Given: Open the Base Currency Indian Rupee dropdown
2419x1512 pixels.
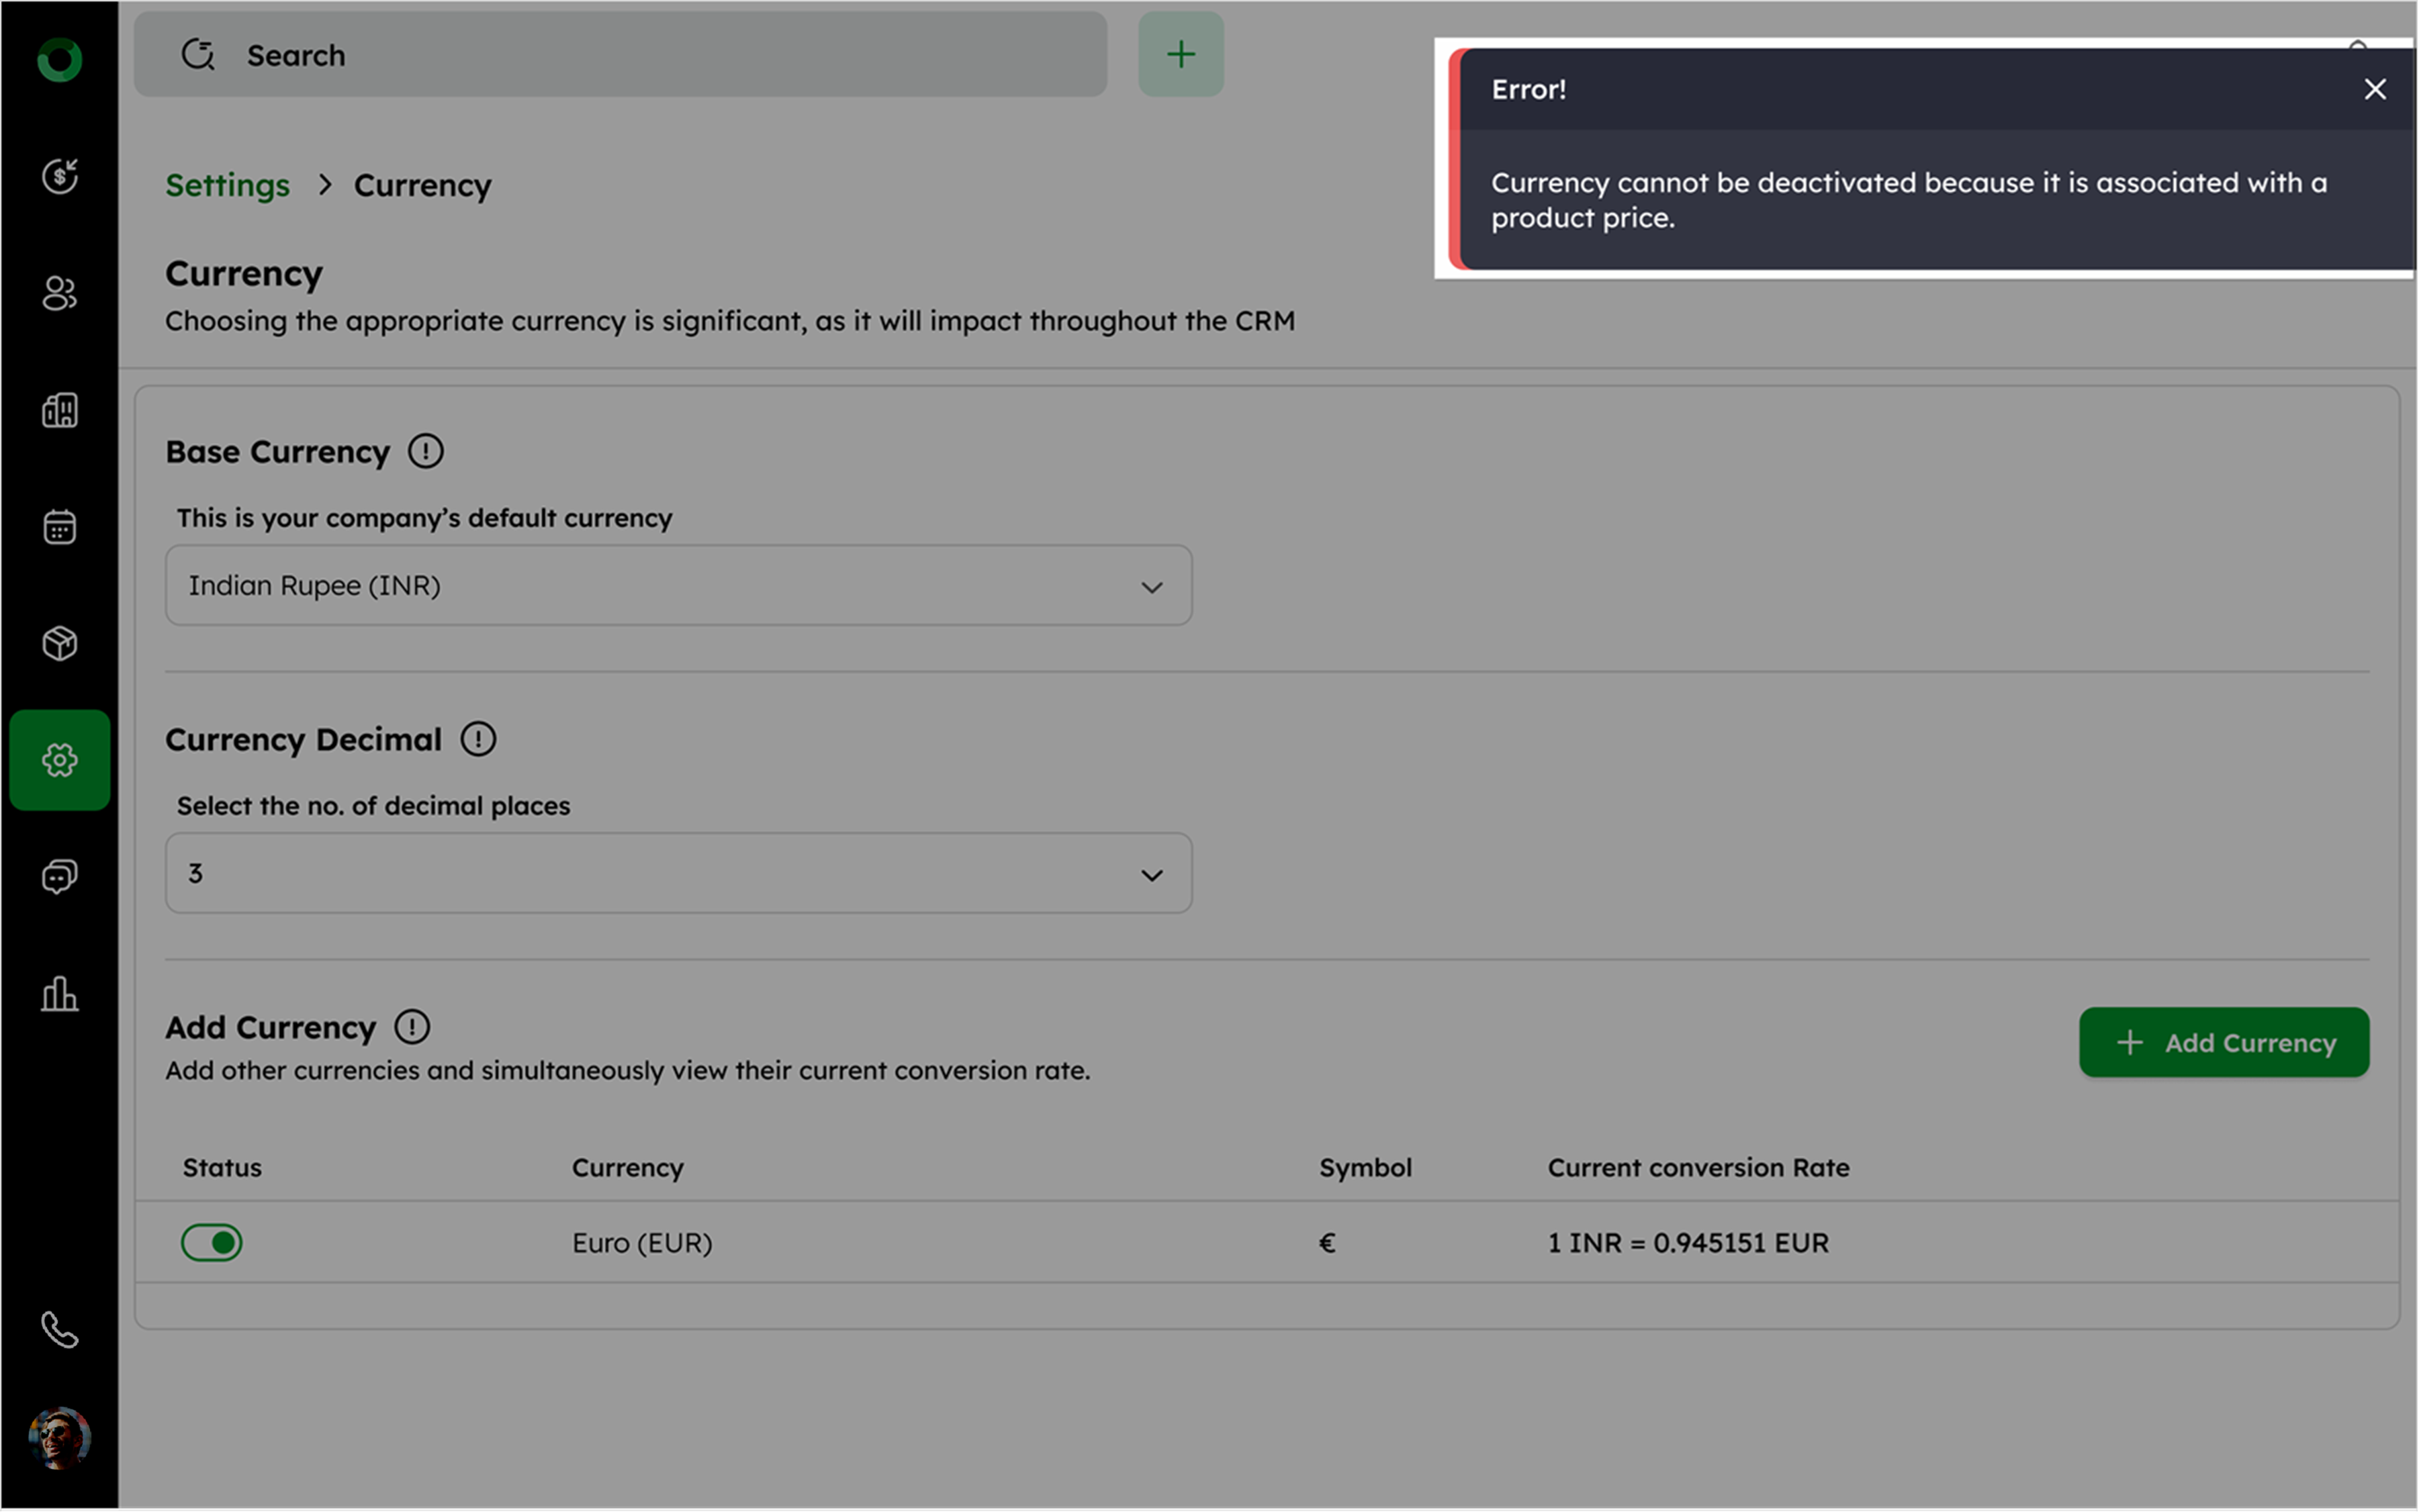Looking at the screenshot, I should pos(678,586).
